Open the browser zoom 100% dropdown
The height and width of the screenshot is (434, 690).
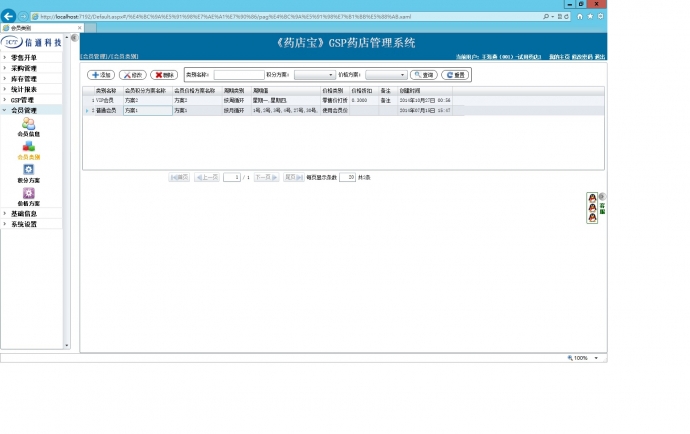pyautogui.click(x=596, y=358)
